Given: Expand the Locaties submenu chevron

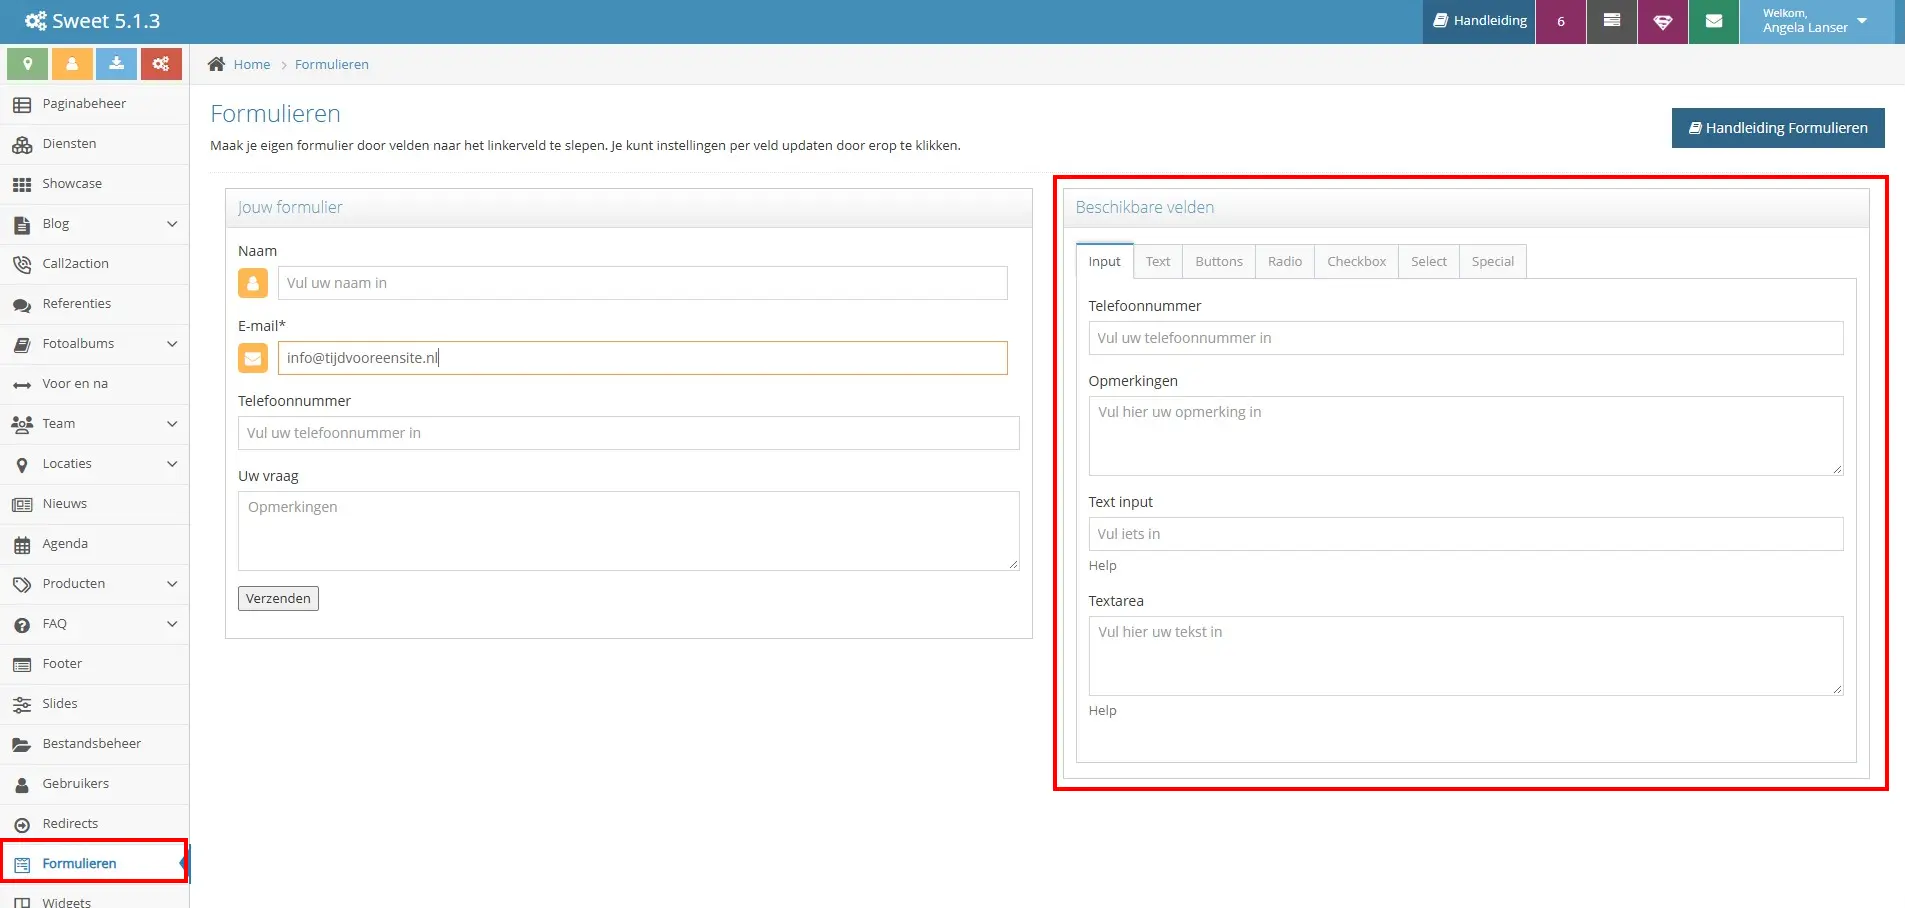Looking at the screenshot, I should (x=172, y=464).
